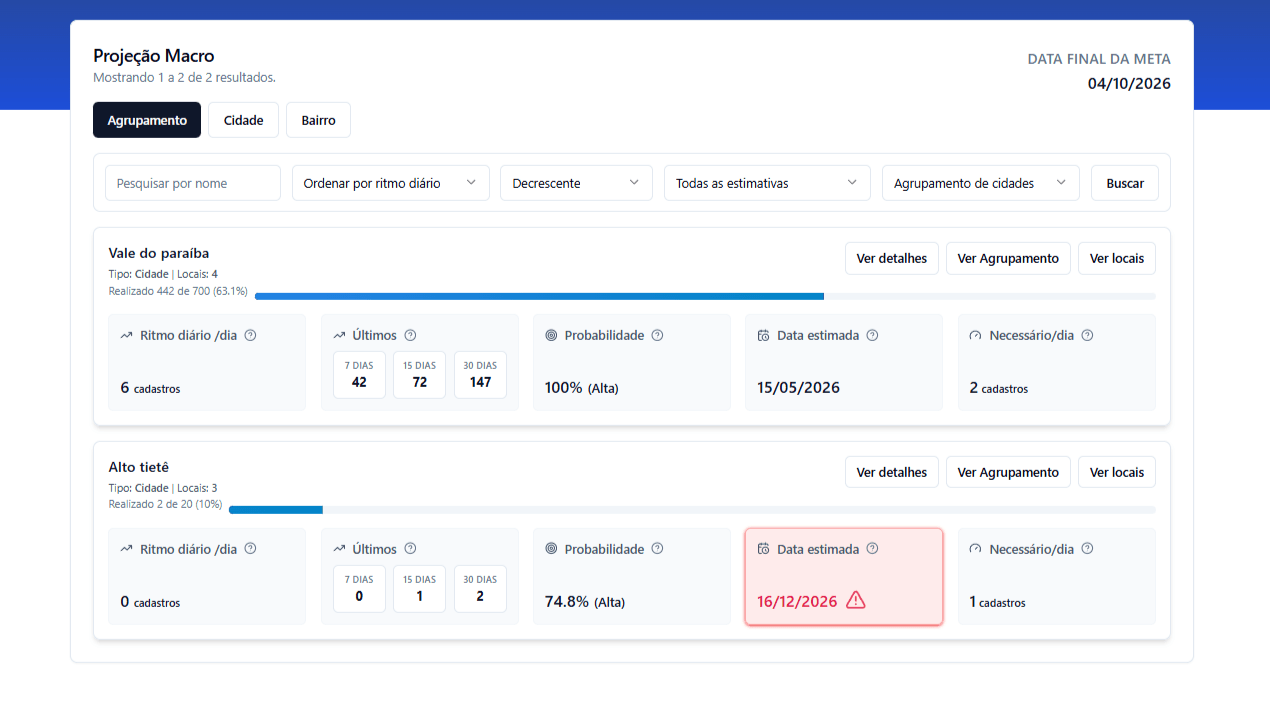Click 'Mostrando 1 a 2 de 2 resultados.' text
Image resolution: width=1270 pixels, height=714 pixels.
[x=184, y=77]
